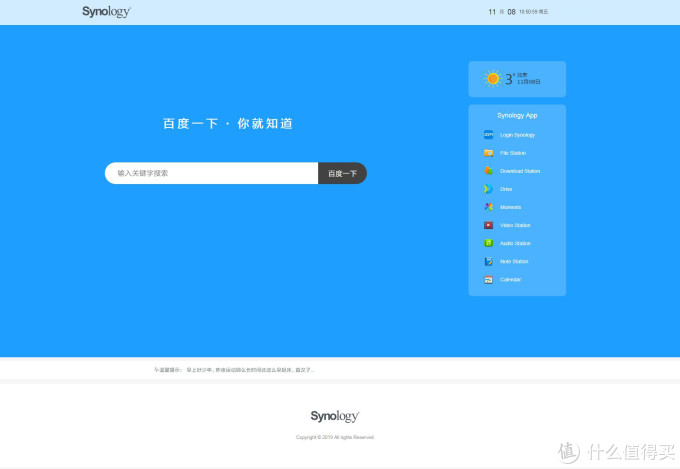Image resolution: width=680 pixels, height=469 pixels.
Task: Click the "Synology App" panel heading
Action: pyautogui.click(x=517, y=115)
